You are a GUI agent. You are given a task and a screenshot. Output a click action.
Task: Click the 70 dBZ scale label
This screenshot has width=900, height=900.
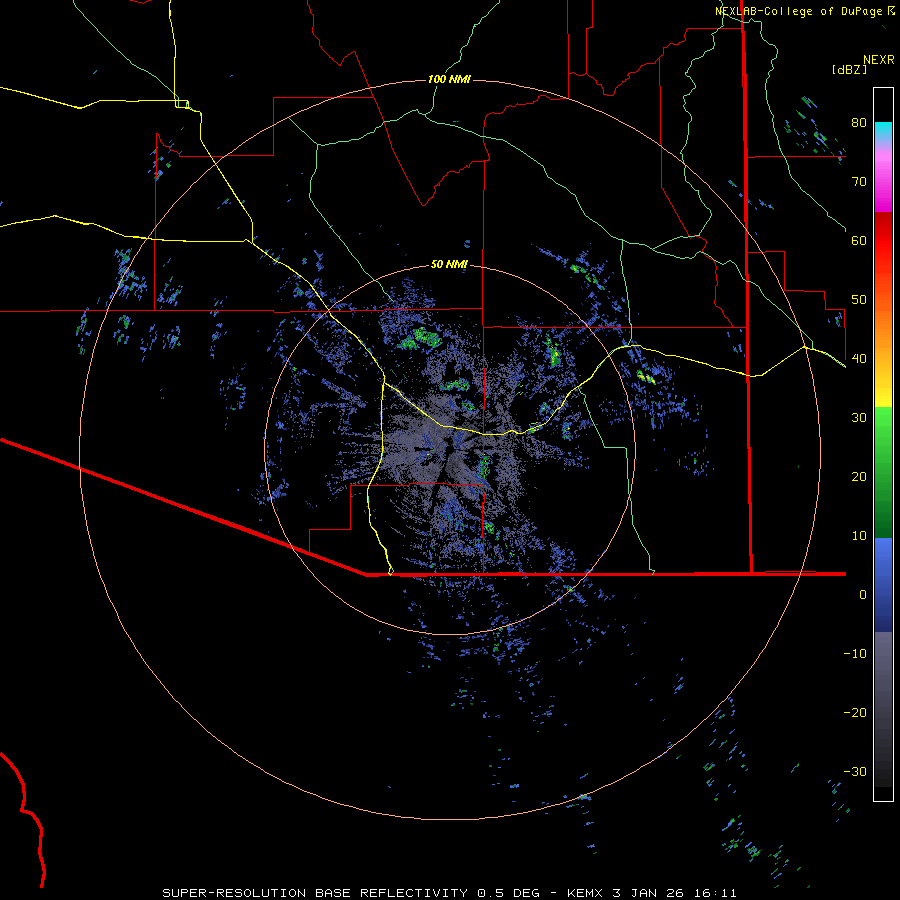pos(859,182)
